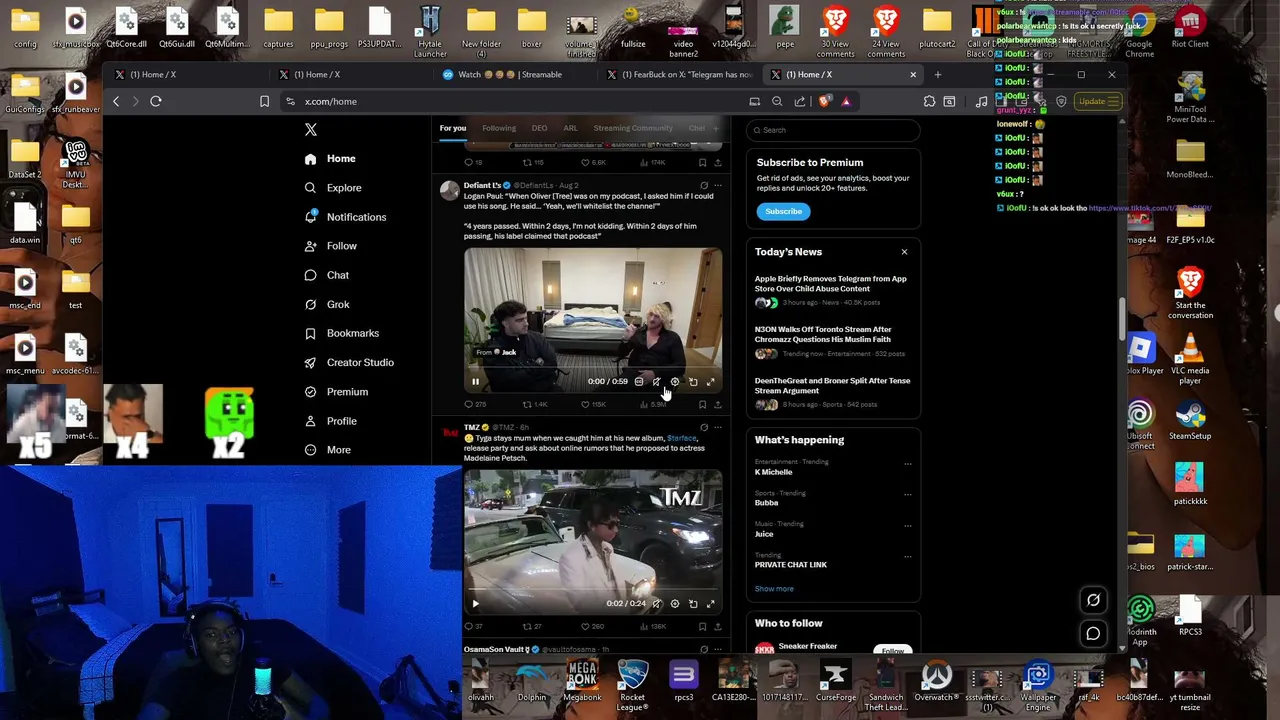This screenshot has height=720, width=1280.
Task: Share the Defiant L's post
Action: pos(717,404)
